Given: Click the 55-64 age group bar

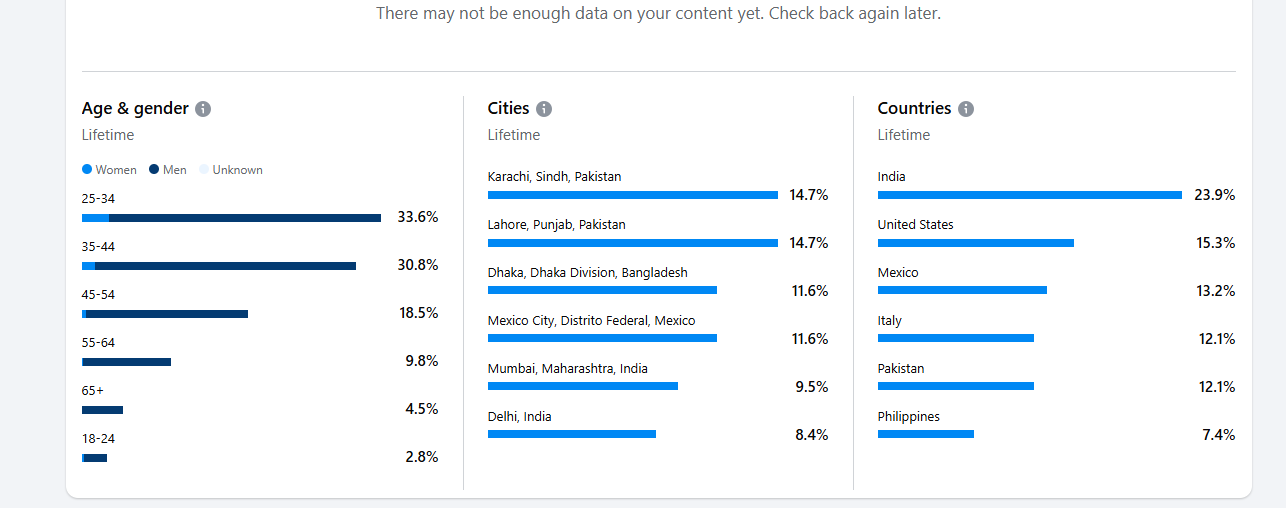Looking at the screenshot, I should coord(126,362).
